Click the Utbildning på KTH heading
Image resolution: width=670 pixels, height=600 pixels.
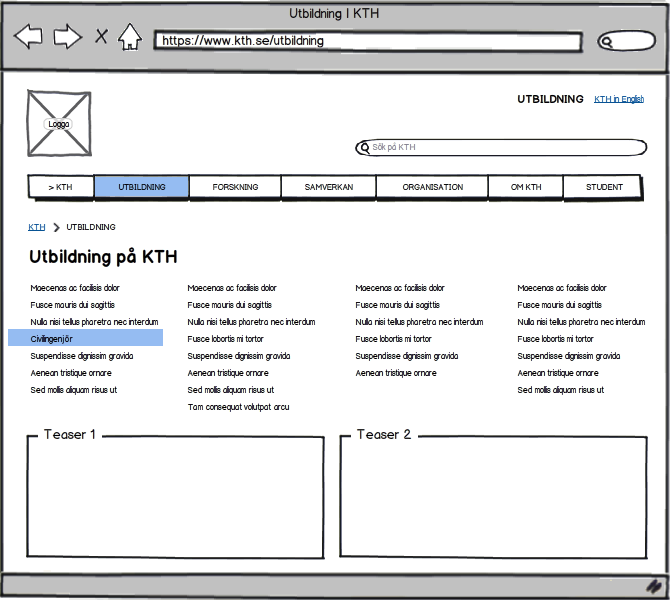point(103,257)
